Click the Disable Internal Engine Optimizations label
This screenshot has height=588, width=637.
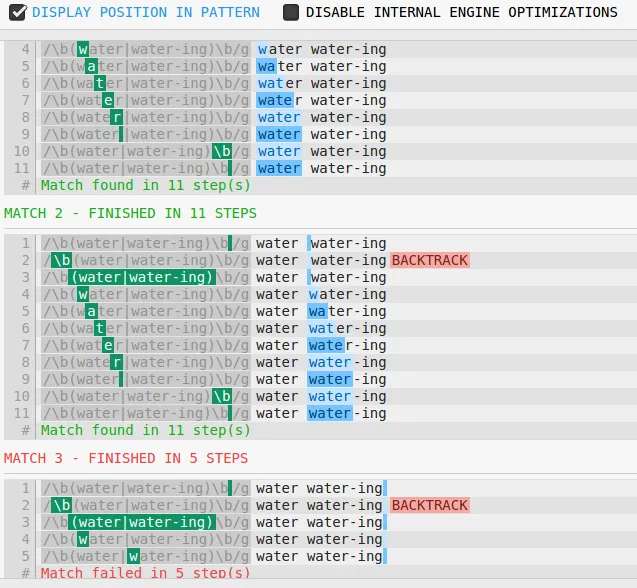coord(462,13)
